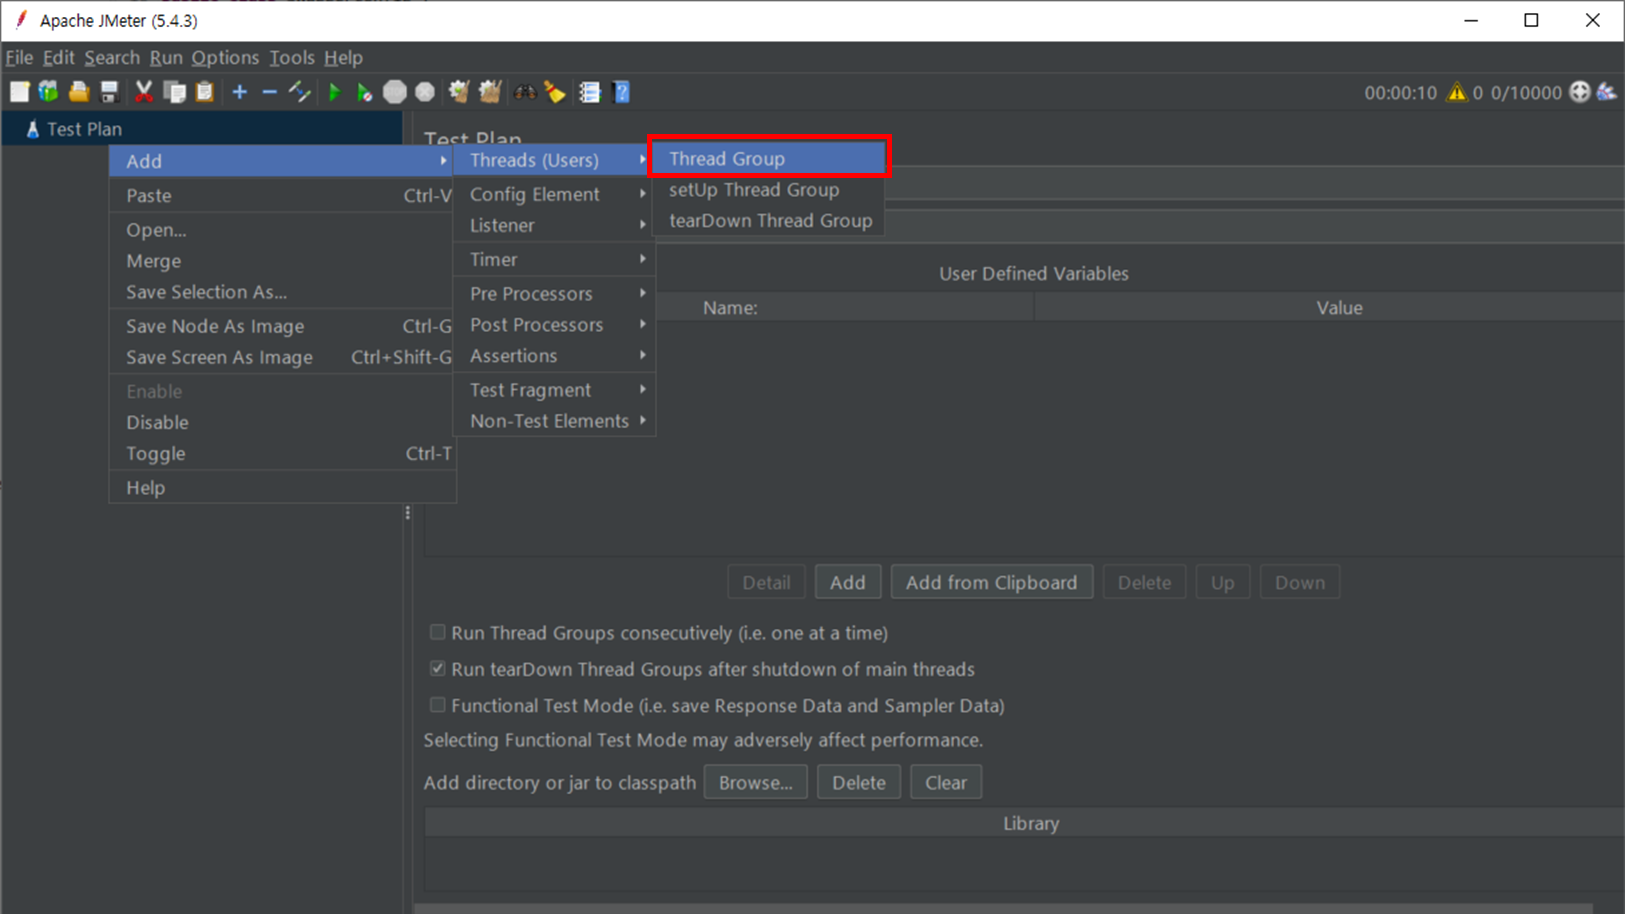Click the Paste clipboard icon
Screen dimensions: 1625x914
coord(205,92)
